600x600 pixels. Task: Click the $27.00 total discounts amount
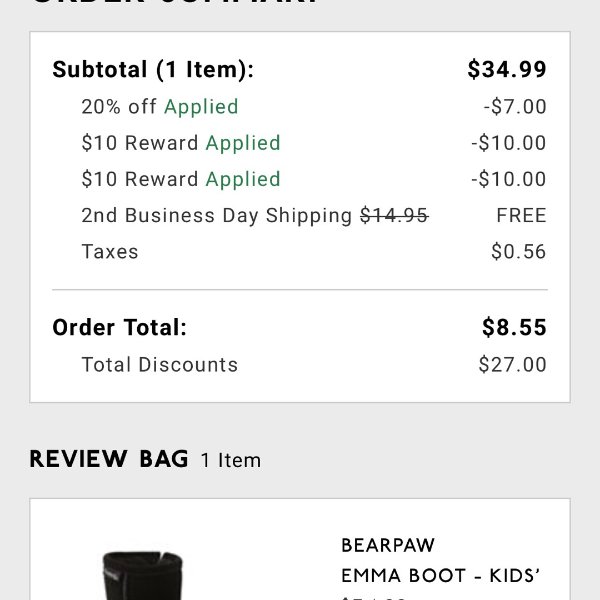[512, 364]
